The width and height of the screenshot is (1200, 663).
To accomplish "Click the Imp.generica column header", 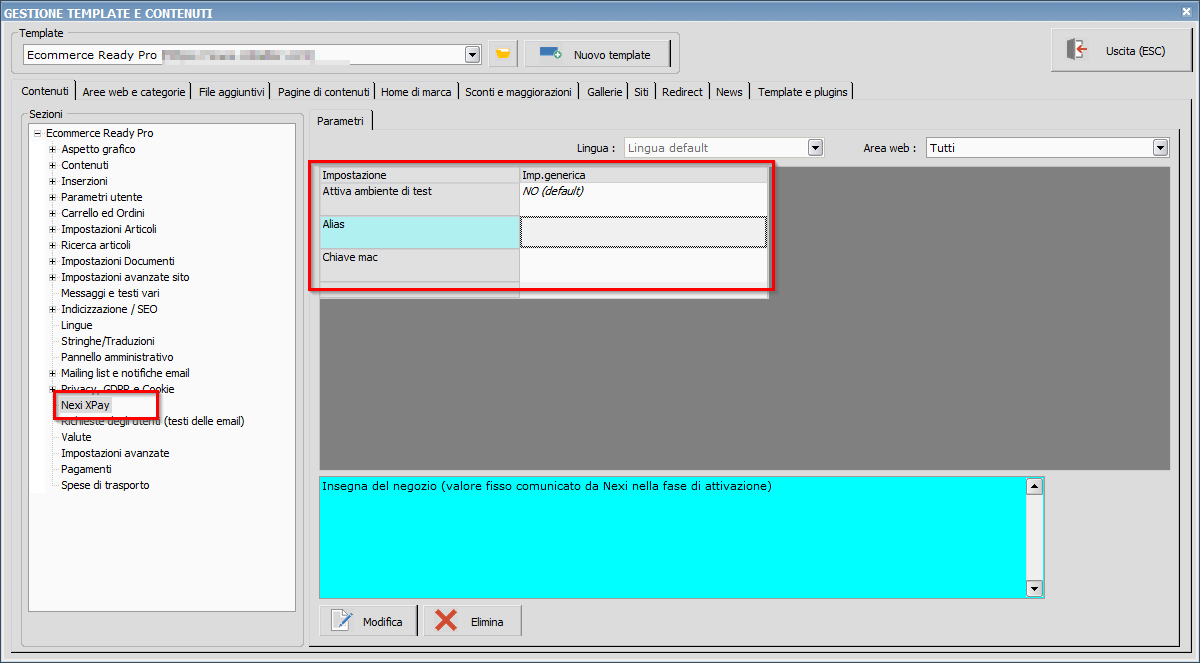I will tap(643, 175).
